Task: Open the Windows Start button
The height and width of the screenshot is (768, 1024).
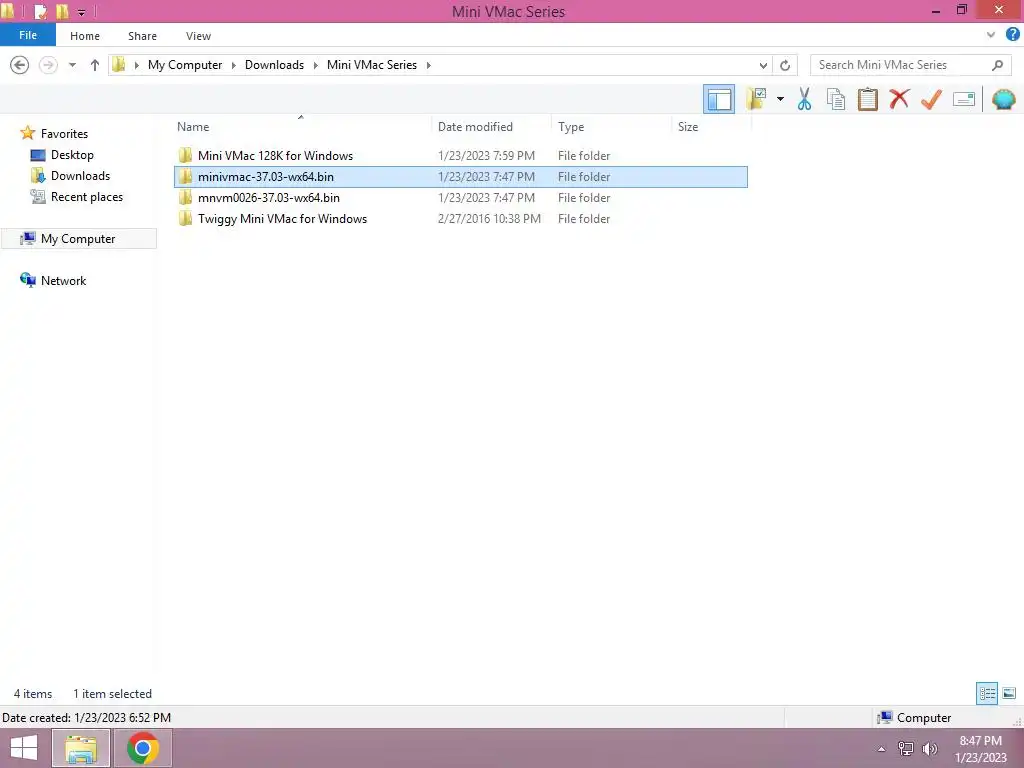Action: (24, 748)
